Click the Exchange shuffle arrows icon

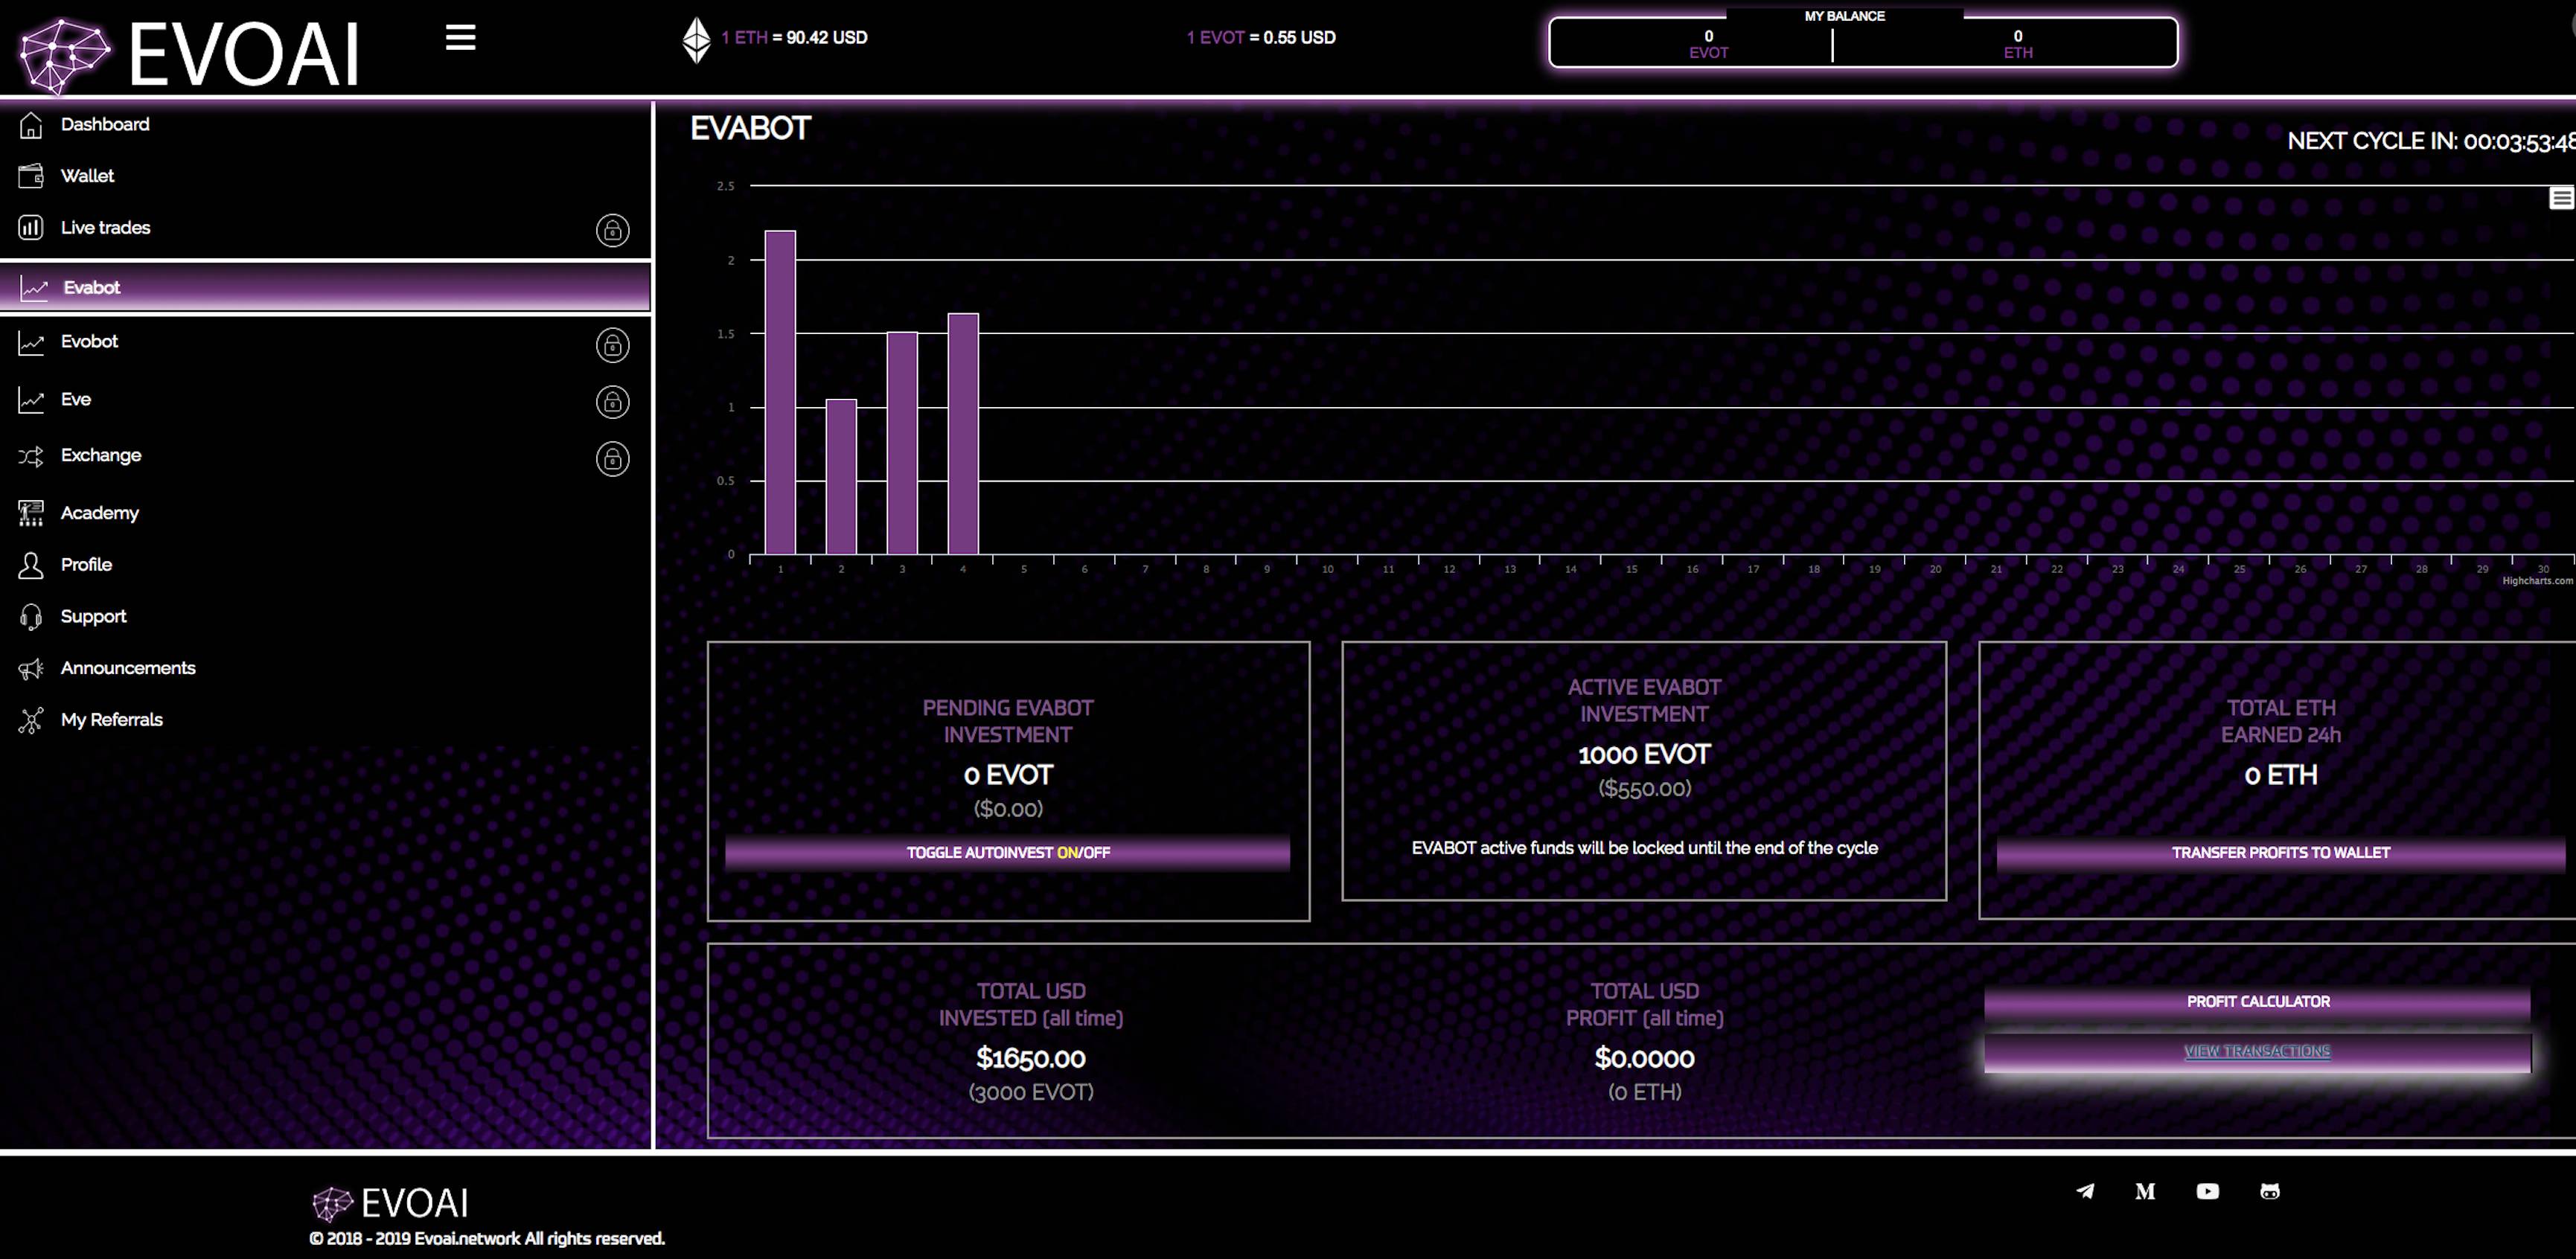[31, 457]
